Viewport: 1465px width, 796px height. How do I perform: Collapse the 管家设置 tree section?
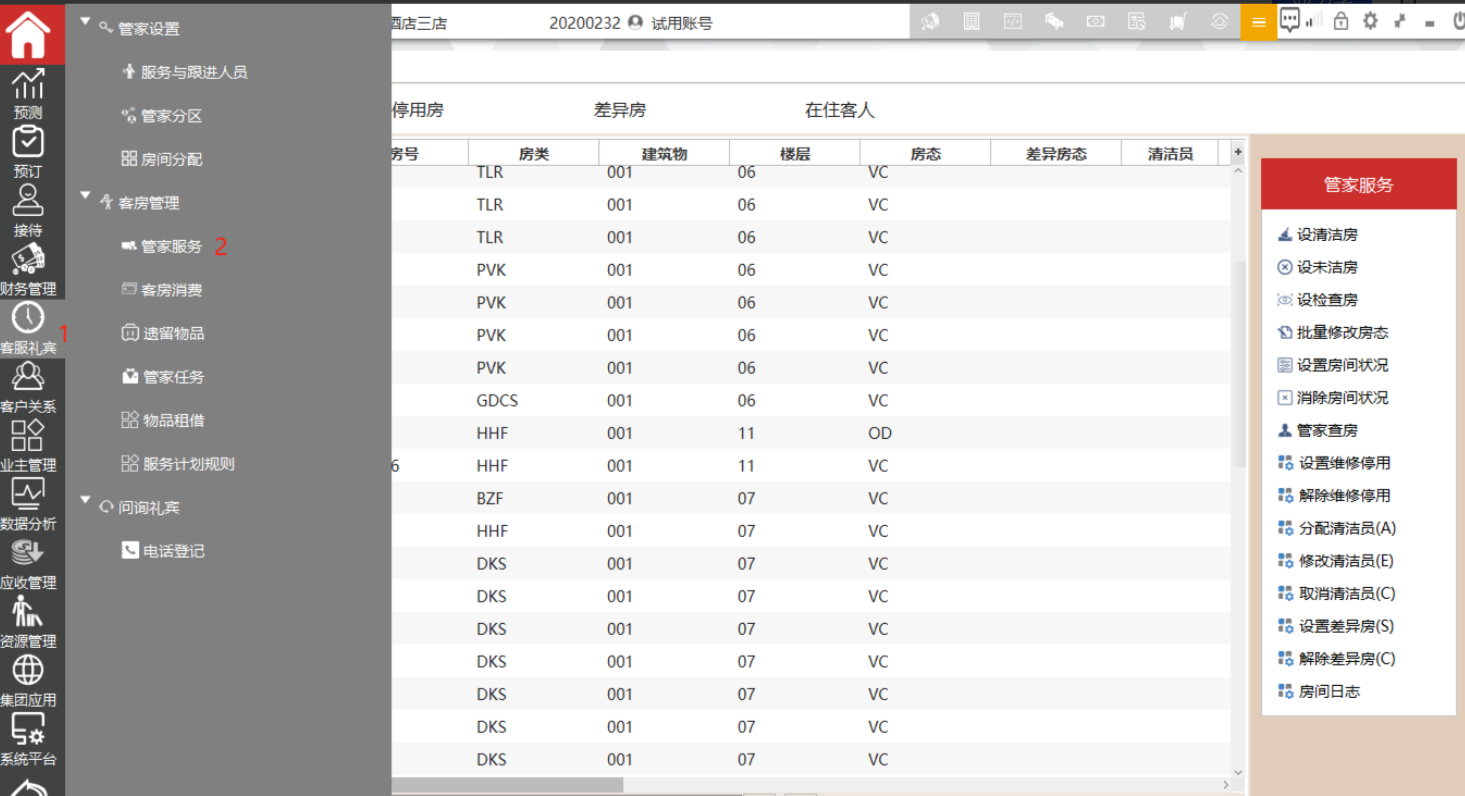tap(85, 22)
